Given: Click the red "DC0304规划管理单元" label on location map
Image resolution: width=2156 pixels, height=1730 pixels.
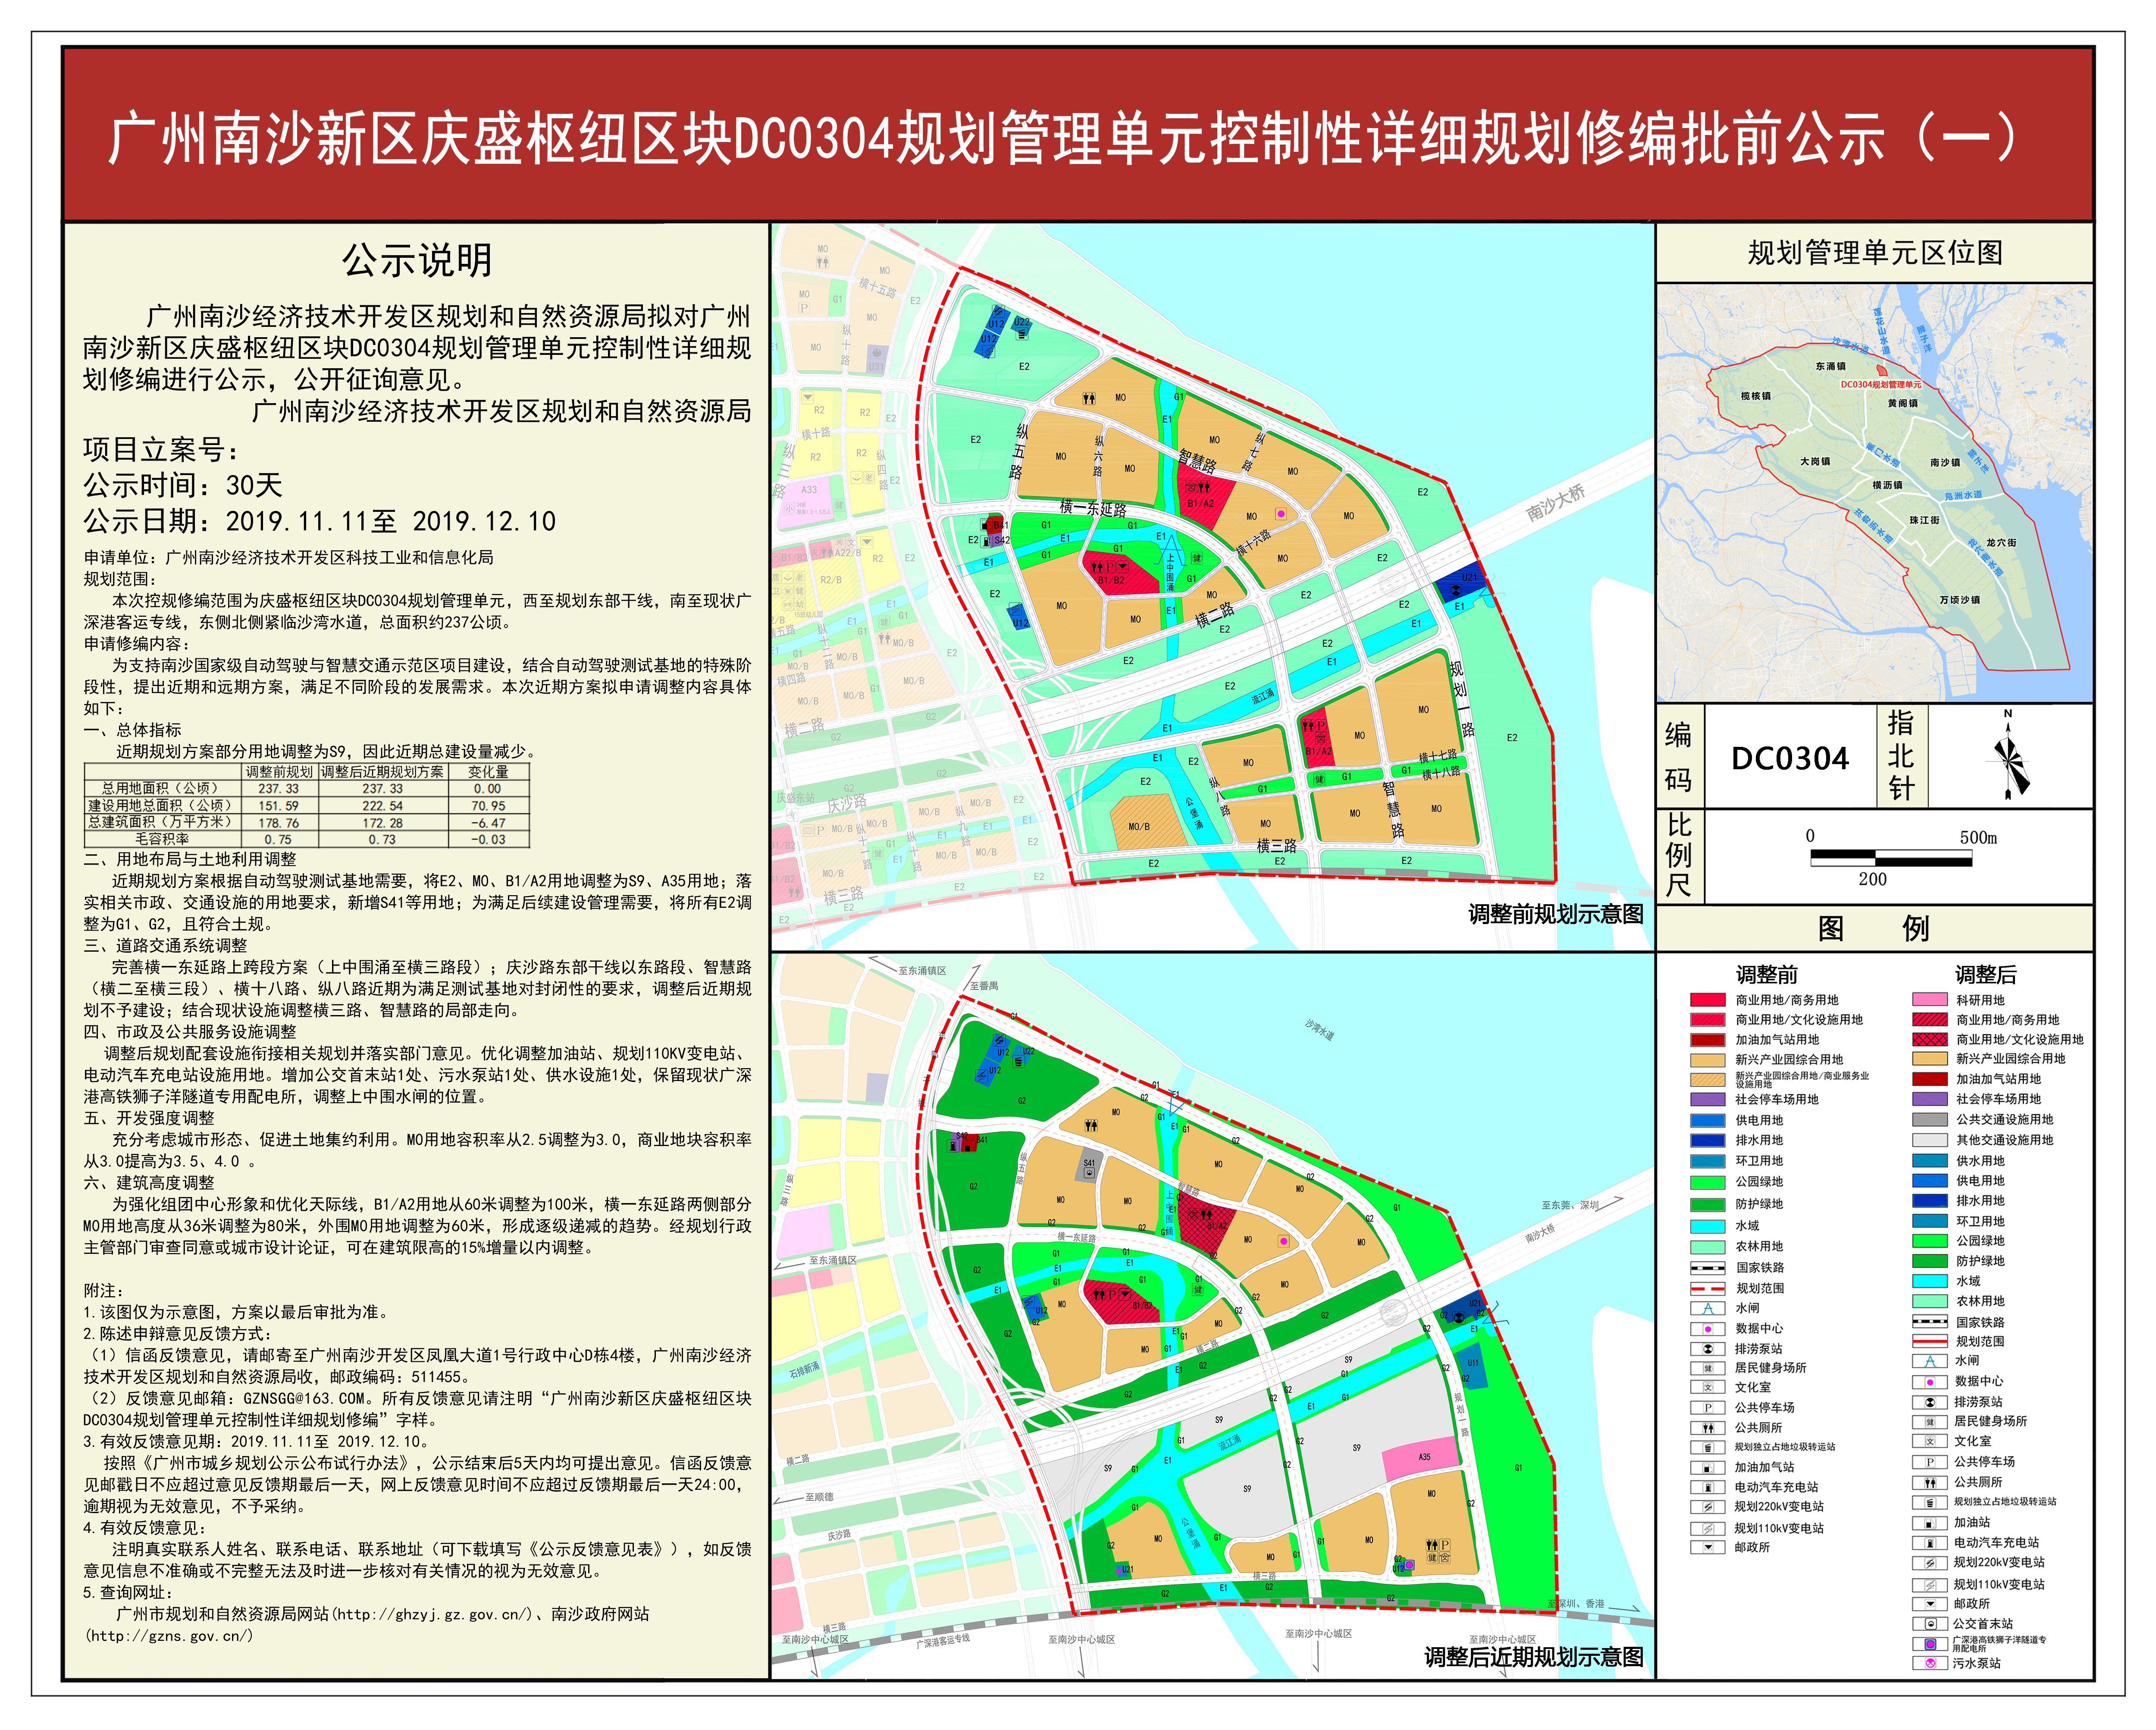Looking at the screenshot, I should click(x=1881, y=385).
